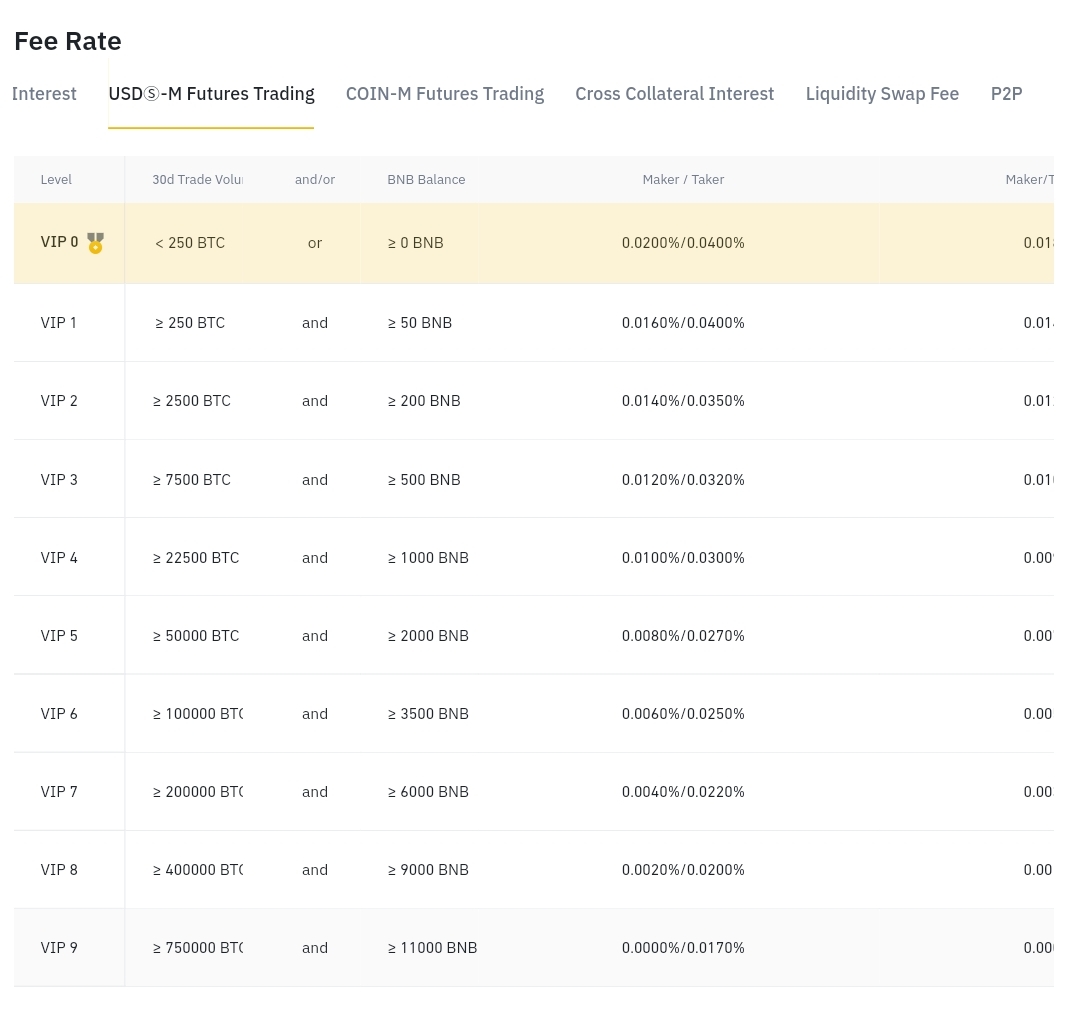Click the 'or' cell in VIP 0 row
The width and height of the screenshot is (1080, 1010).
point(315,243)
